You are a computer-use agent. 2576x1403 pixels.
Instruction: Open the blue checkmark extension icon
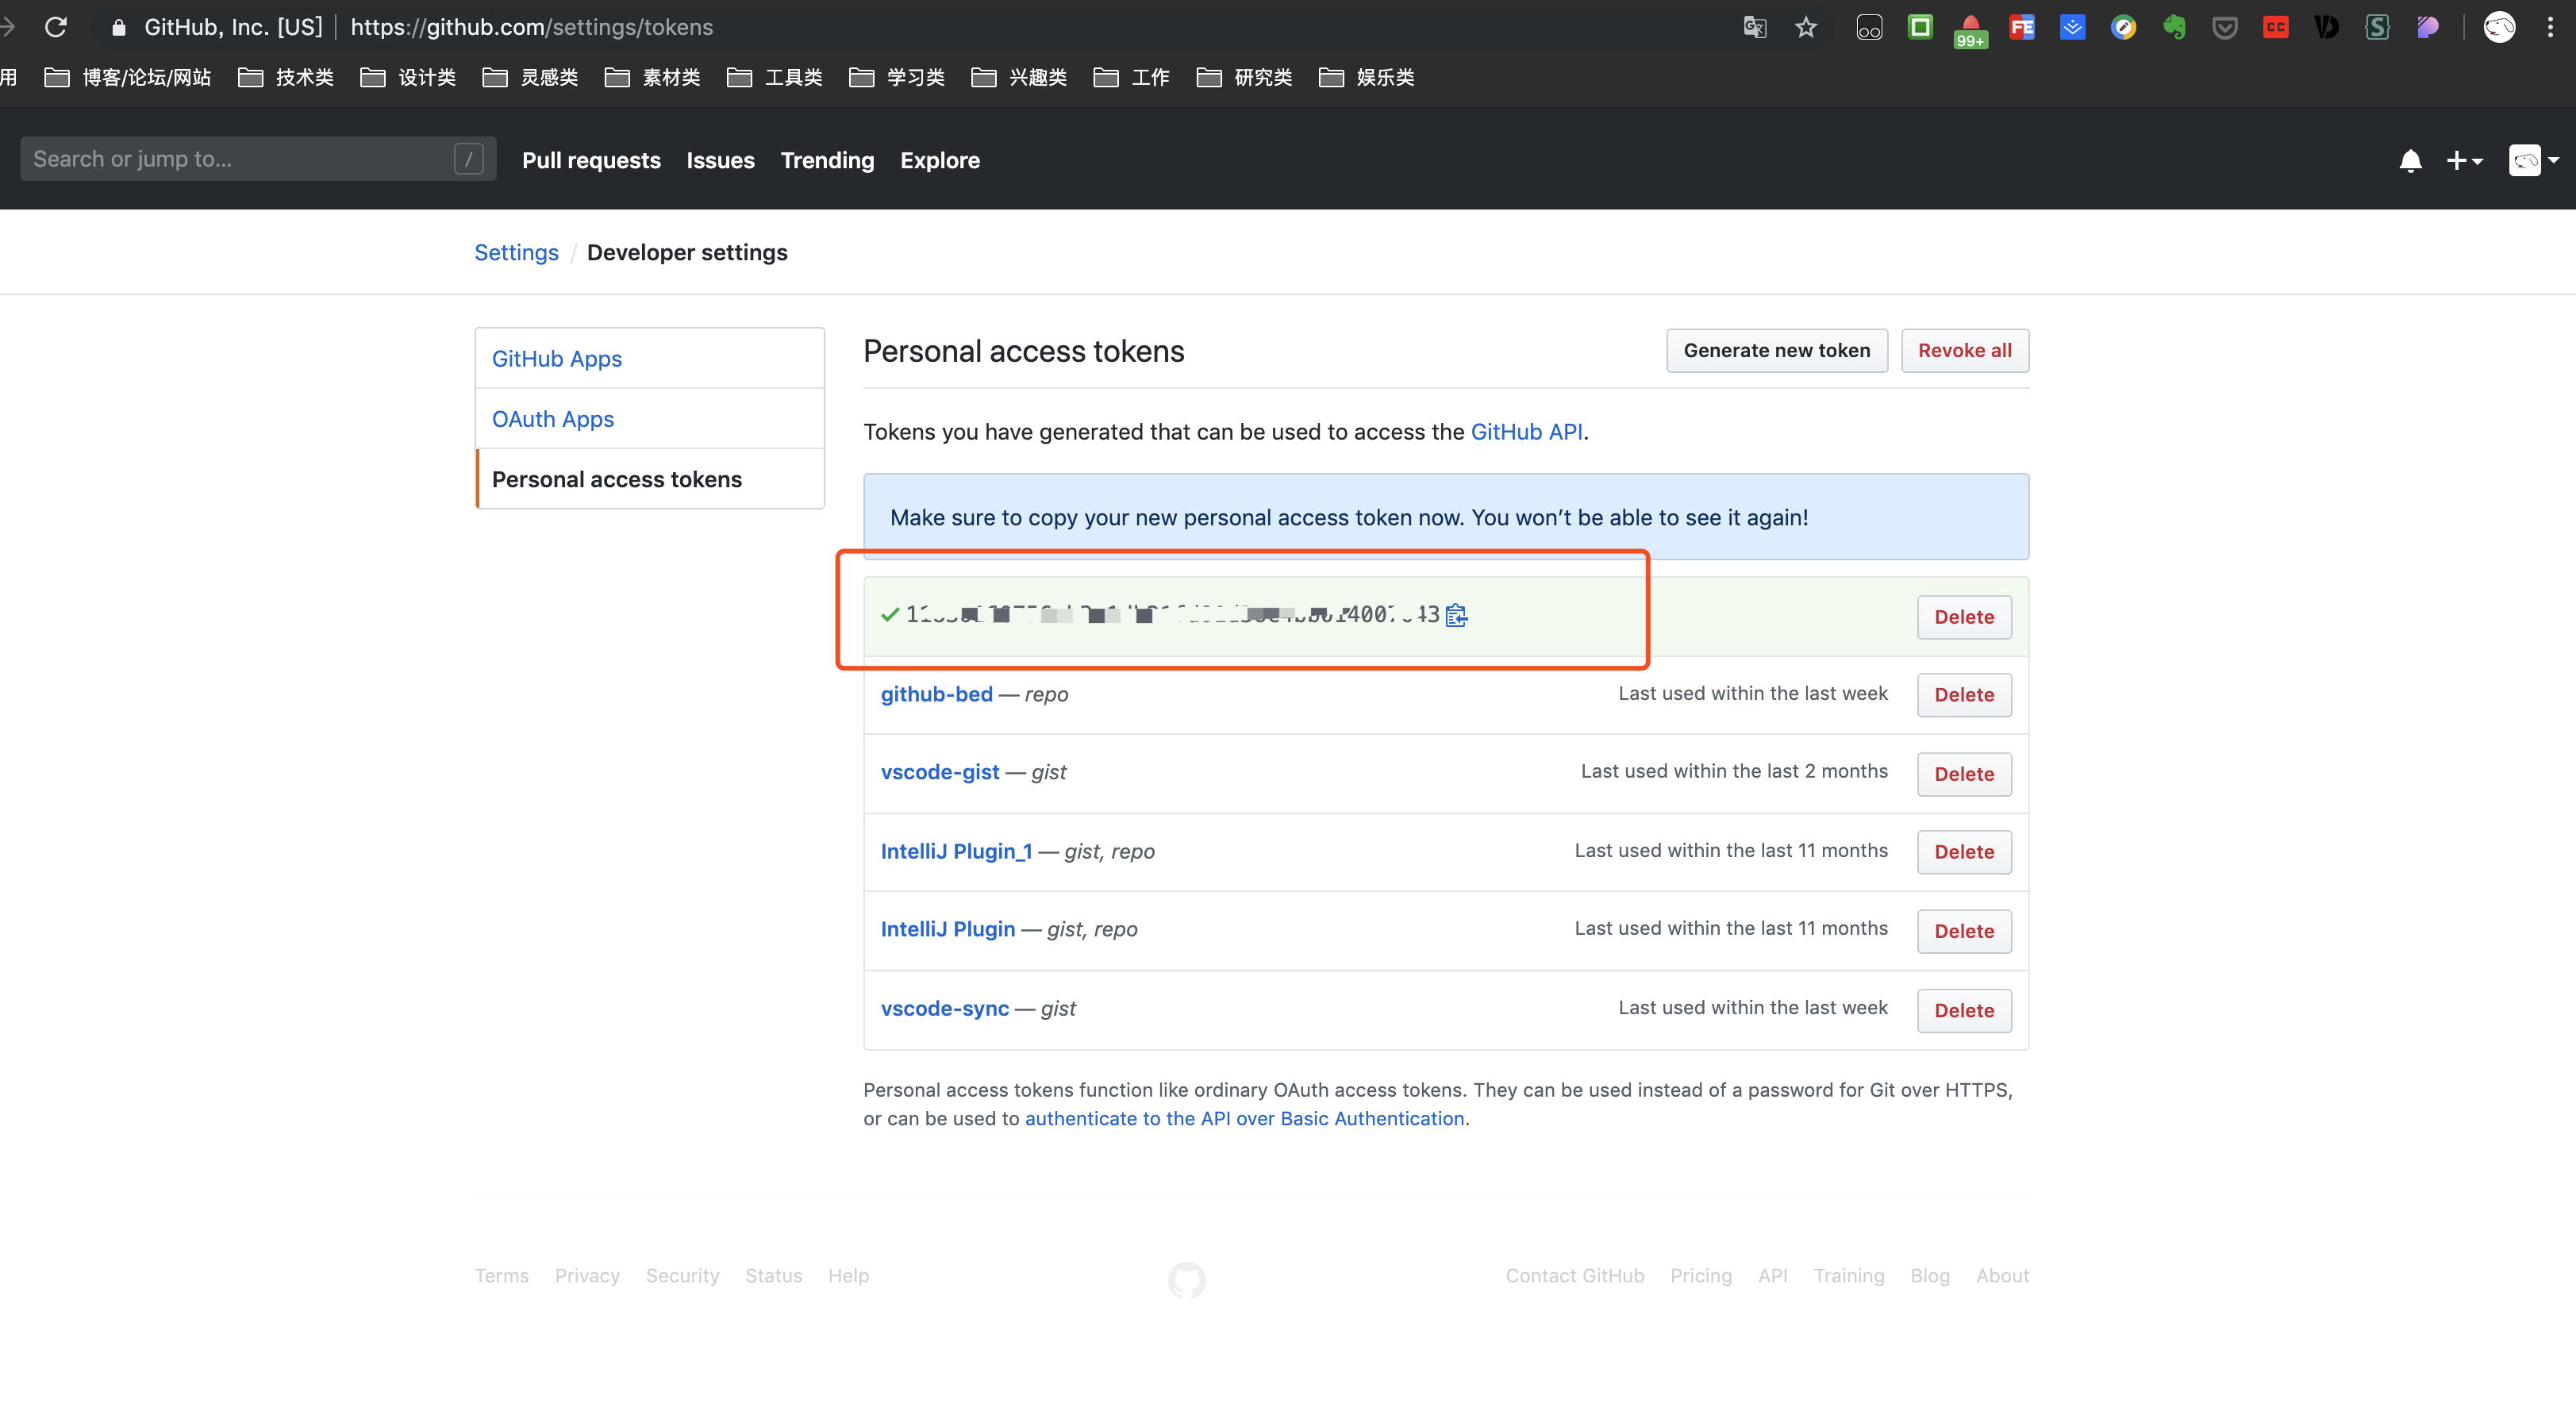(x=2073, y=27)
